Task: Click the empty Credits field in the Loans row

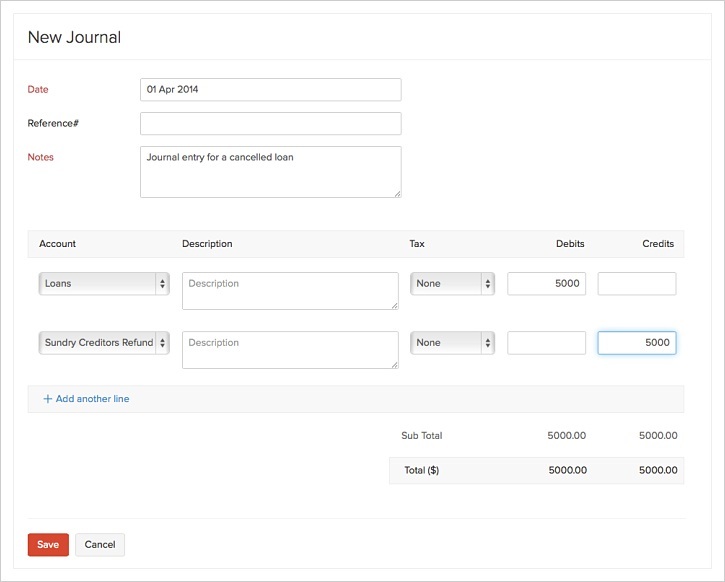Action: 636,284
